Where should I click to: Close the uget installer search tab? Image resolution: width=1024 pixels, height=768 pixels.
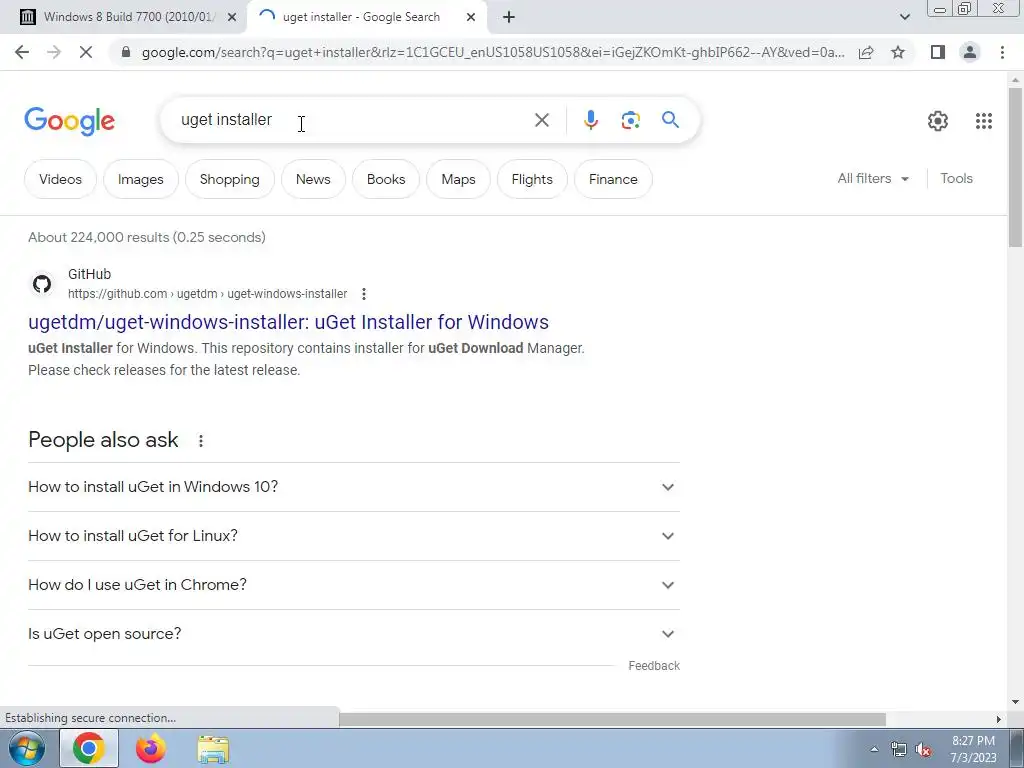471,17
